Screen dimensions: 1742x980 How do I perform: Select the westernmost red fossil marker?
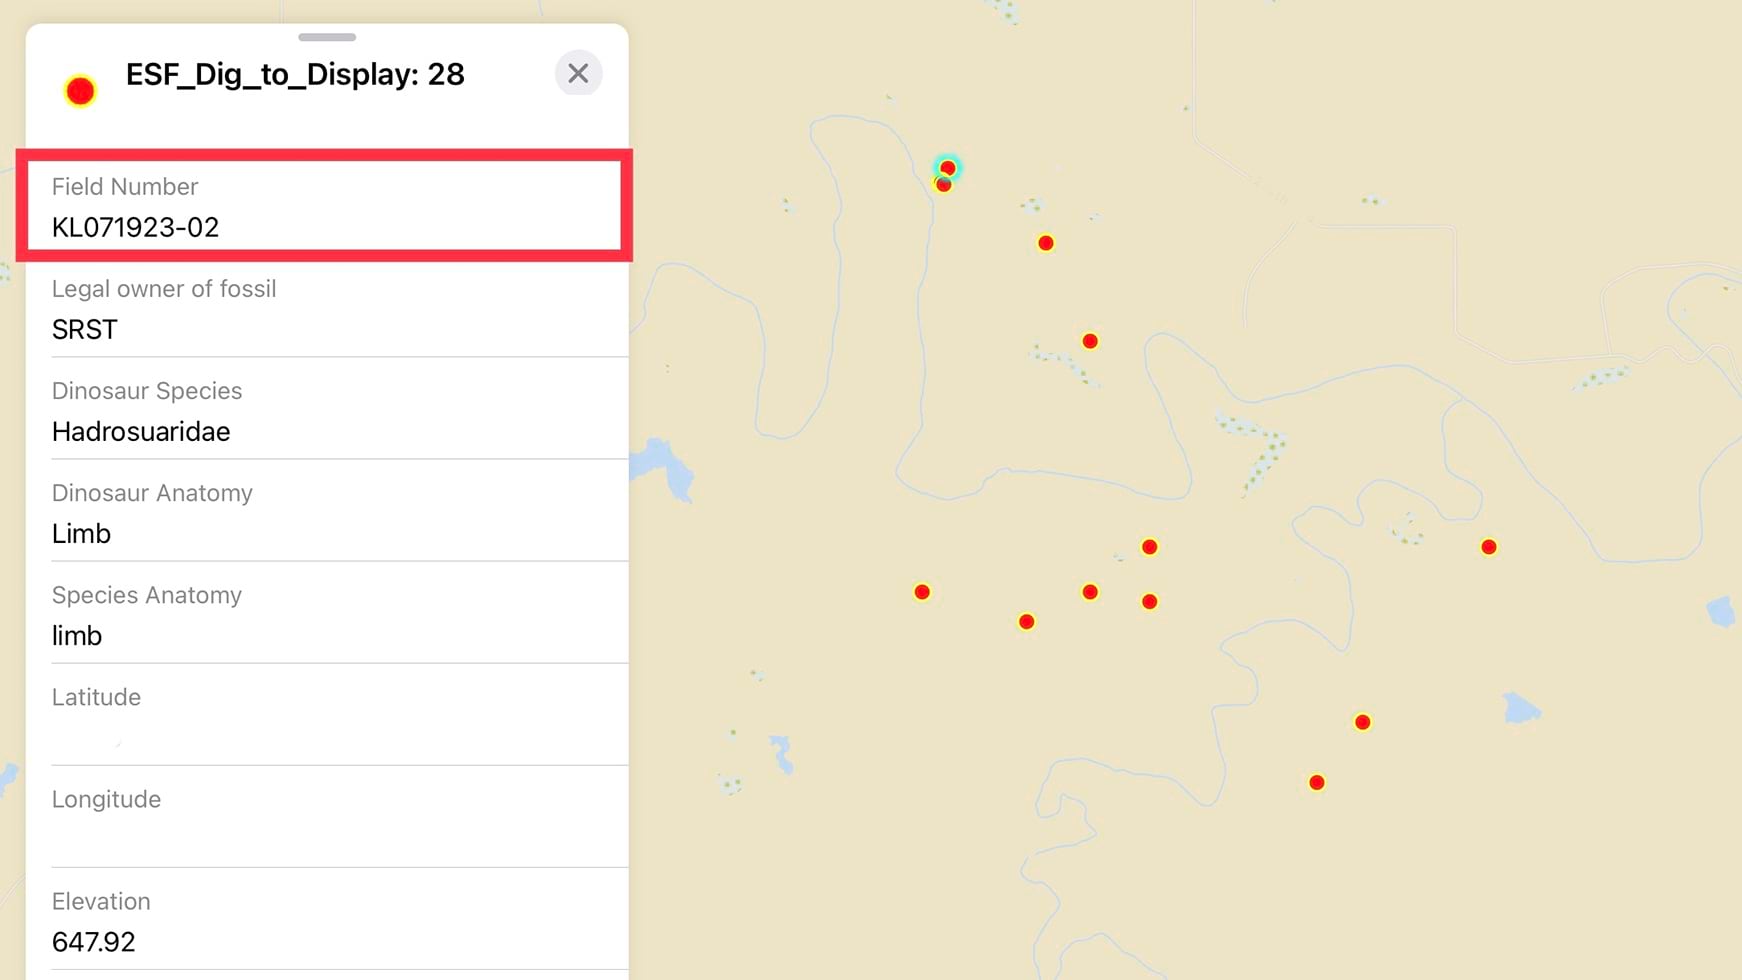click(922, 593)
